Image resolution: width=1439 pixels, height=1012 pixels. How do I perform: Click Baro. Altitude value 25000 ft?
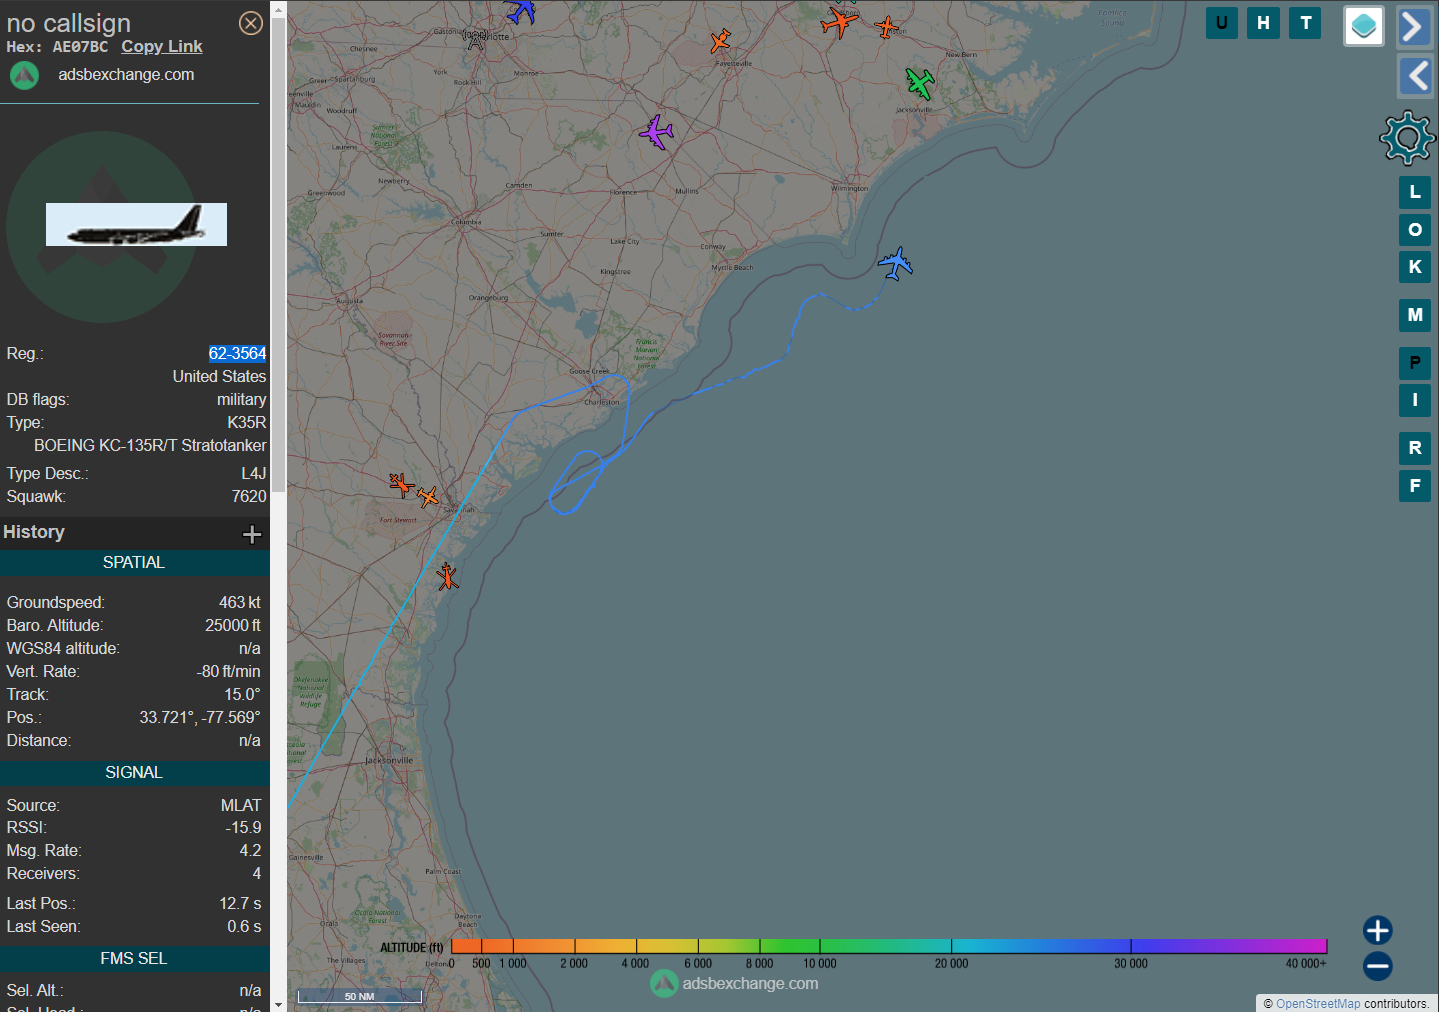coord(233,626)
